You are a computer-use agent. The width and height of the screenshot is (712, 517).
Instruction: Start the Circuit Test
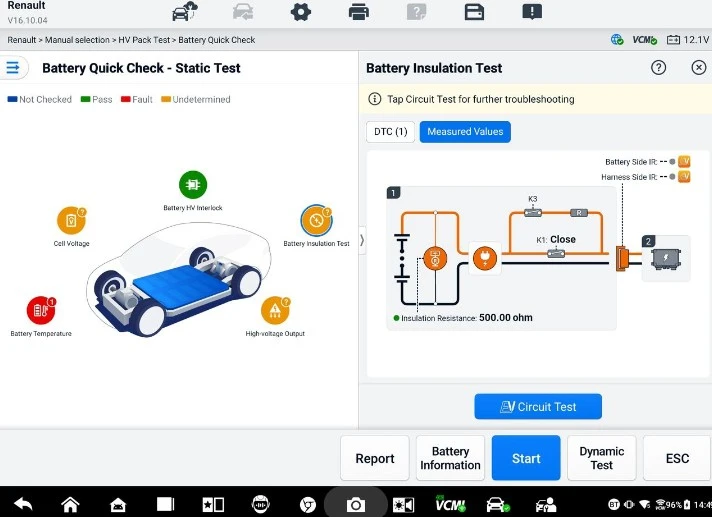coord(538,406)
